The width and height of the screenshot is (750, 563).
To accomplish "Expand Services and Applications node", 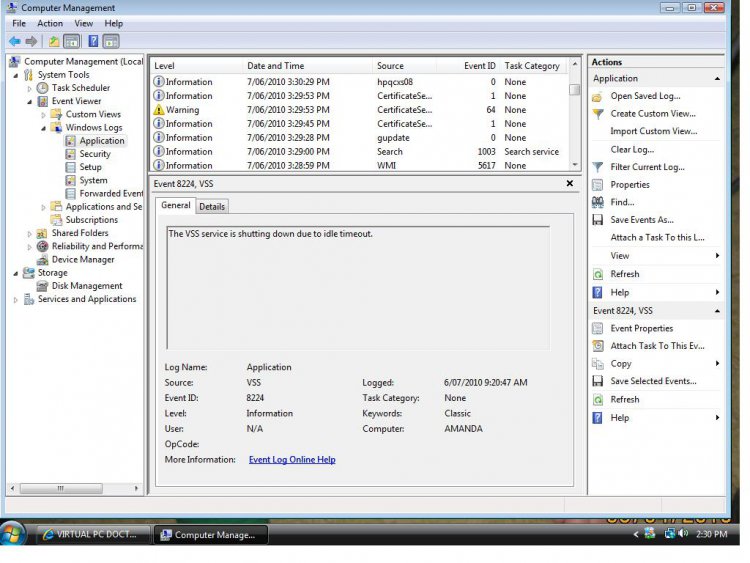I will [x=16, y=300].
